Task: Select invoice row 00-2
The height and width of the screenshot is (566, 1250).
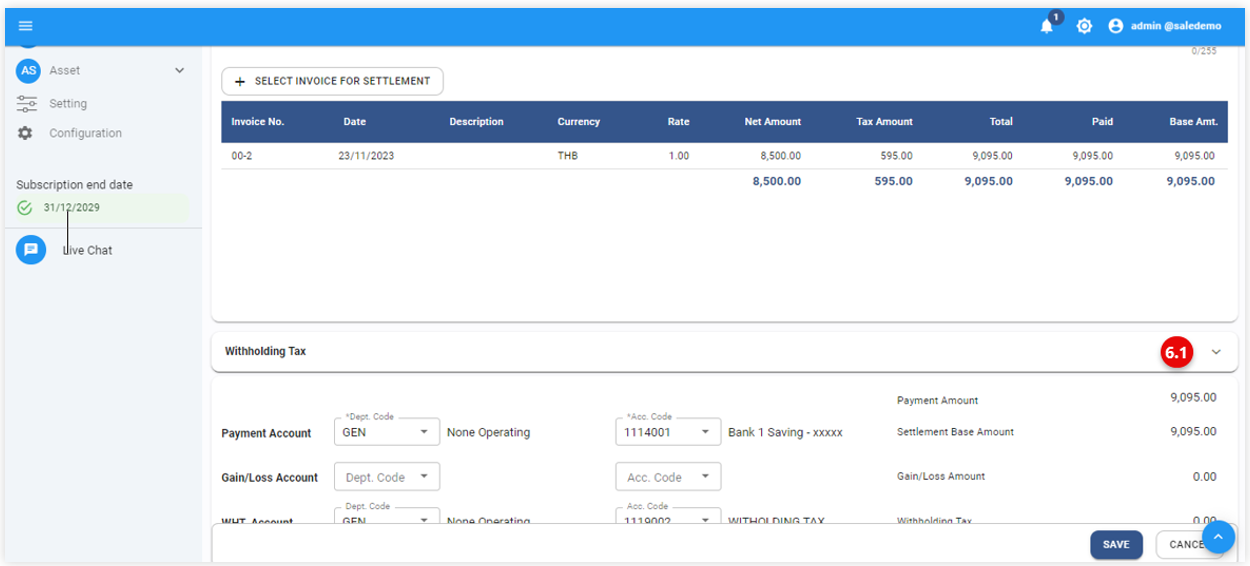Action: point(241,156)
